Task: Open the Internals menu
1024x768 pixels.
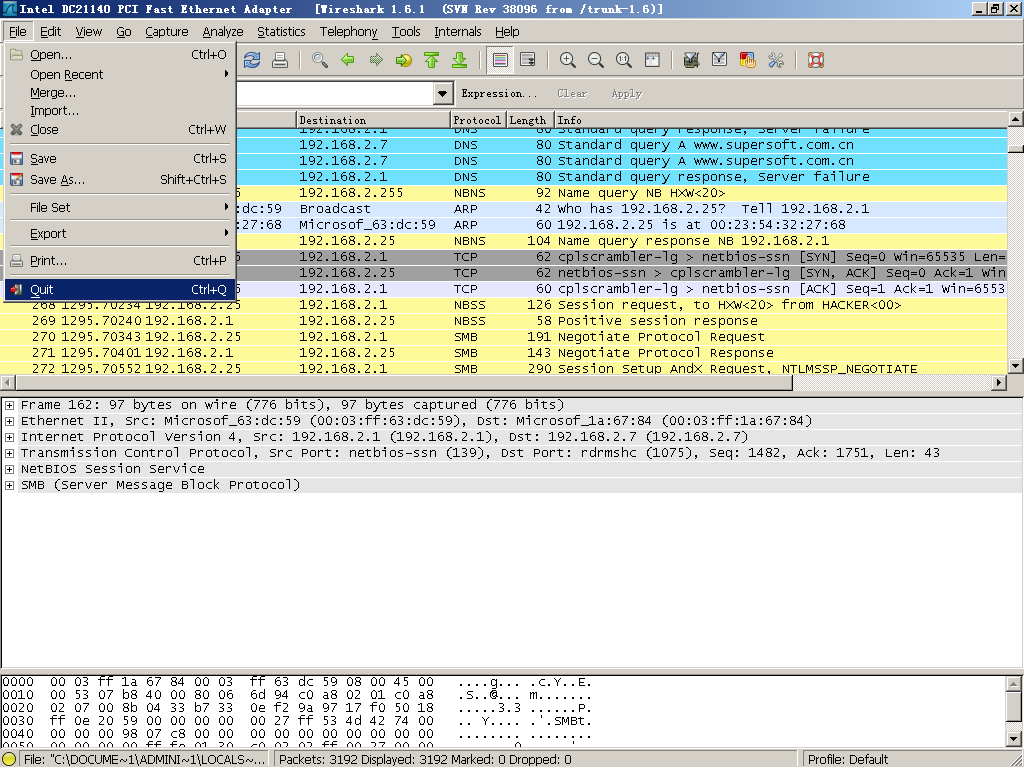Action: 457,31
